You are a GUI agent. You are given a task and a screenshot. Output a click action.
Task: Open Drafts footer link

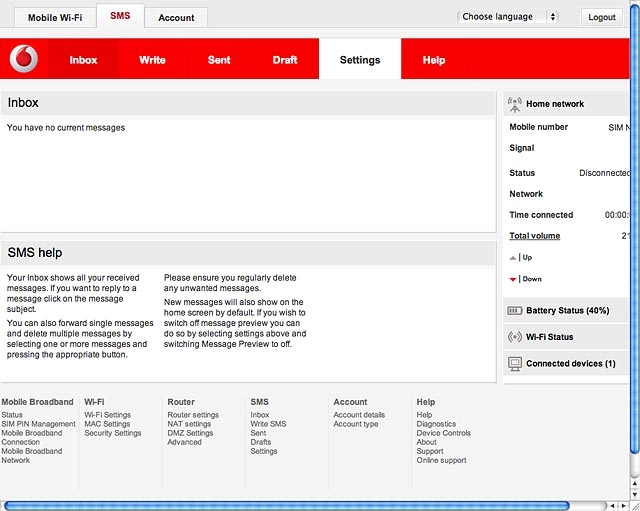tap(261, 442)
